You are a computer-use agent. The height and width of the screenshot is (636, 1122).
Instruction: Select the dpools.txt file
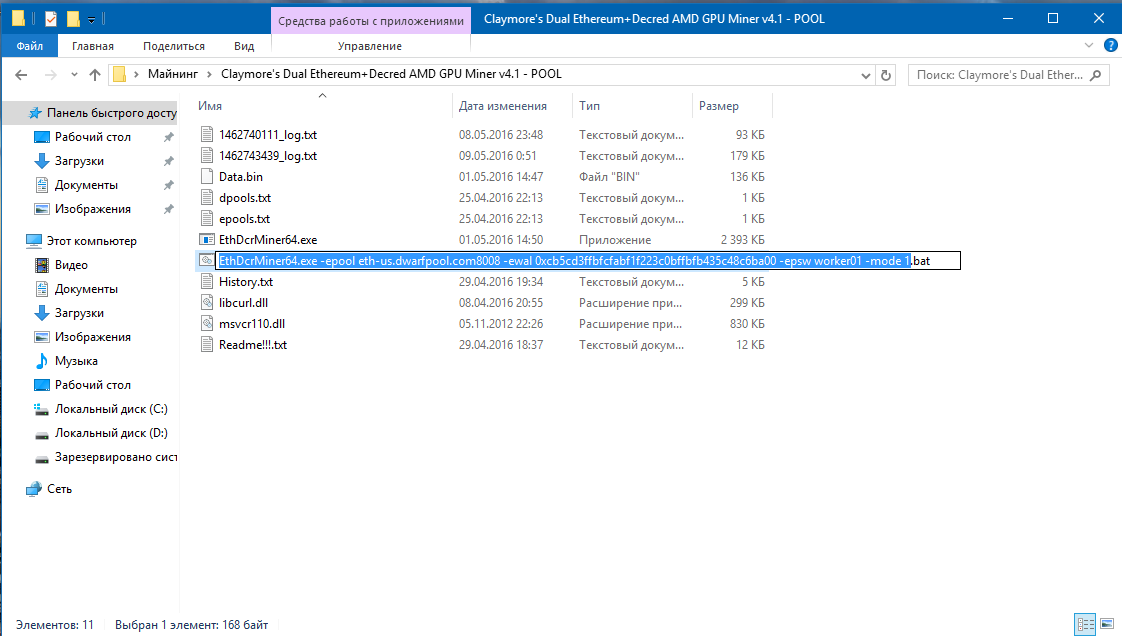(x=245, y=197)
